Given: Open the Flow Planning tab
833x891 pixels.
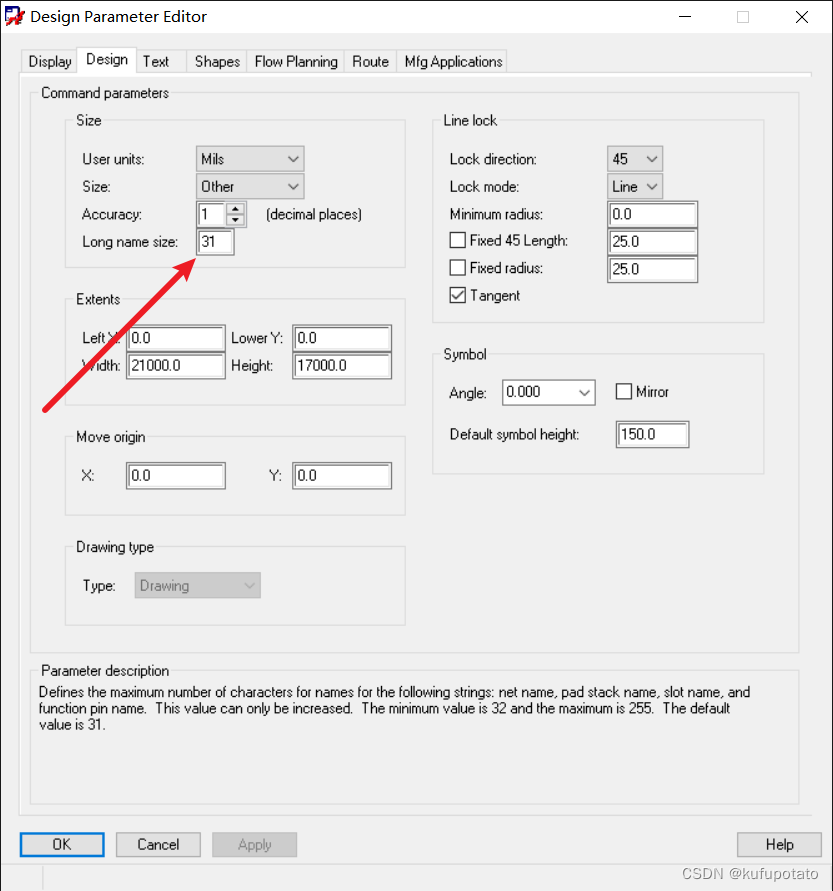Looking at the screenshot, I should [295, 61].
